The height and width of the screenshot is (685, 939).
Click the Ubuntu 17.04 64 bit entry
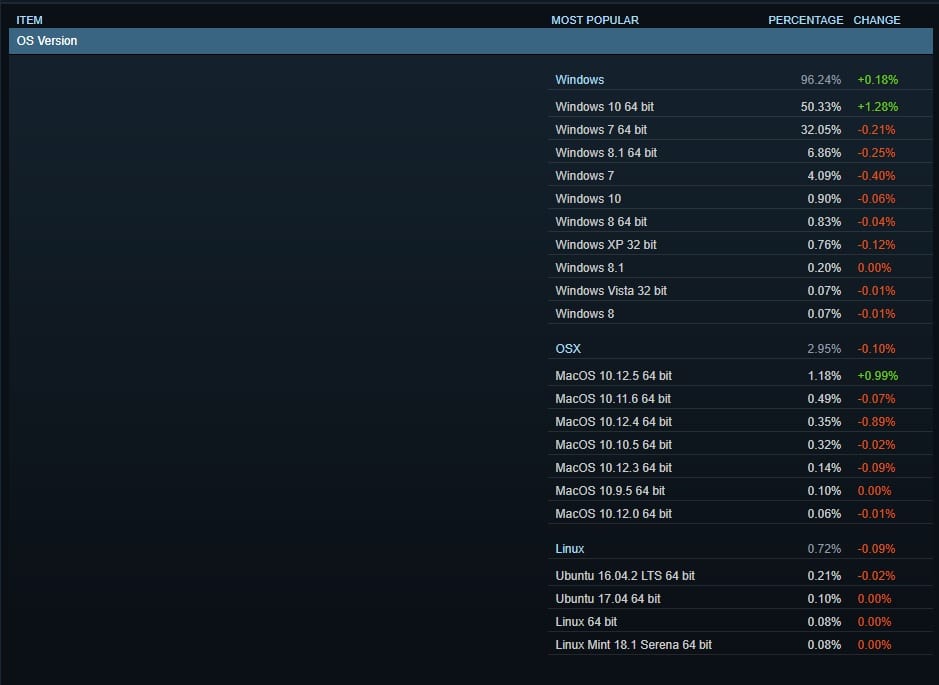pos(608,599)
